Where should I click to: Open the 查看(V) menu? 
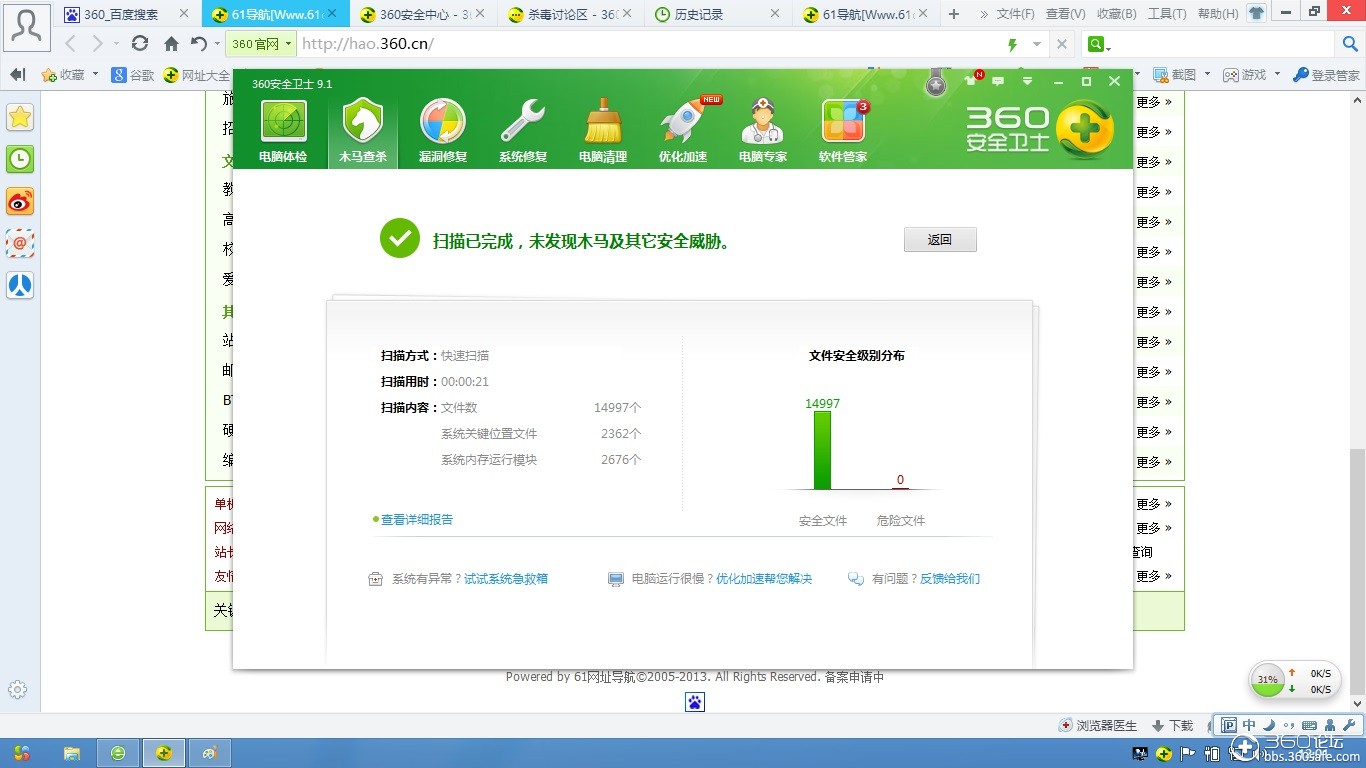pos(1066,14)
